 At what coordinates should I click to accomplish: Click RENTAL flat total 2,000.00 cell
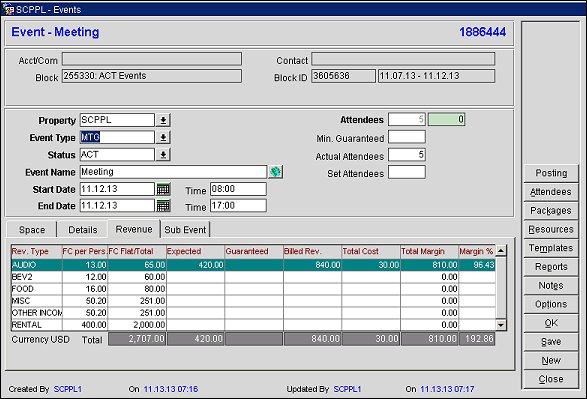coord(137,325)
